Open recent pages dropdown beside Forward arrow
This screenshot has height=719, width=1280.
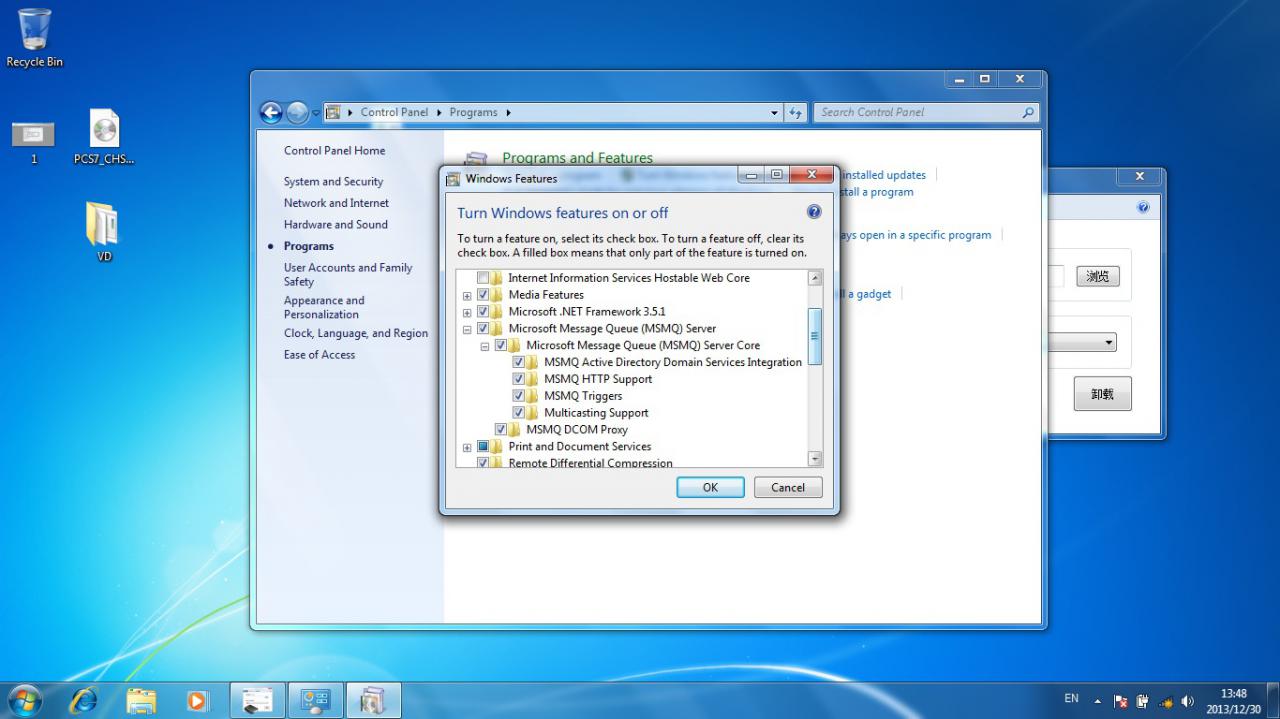click(x=316, y=113)
